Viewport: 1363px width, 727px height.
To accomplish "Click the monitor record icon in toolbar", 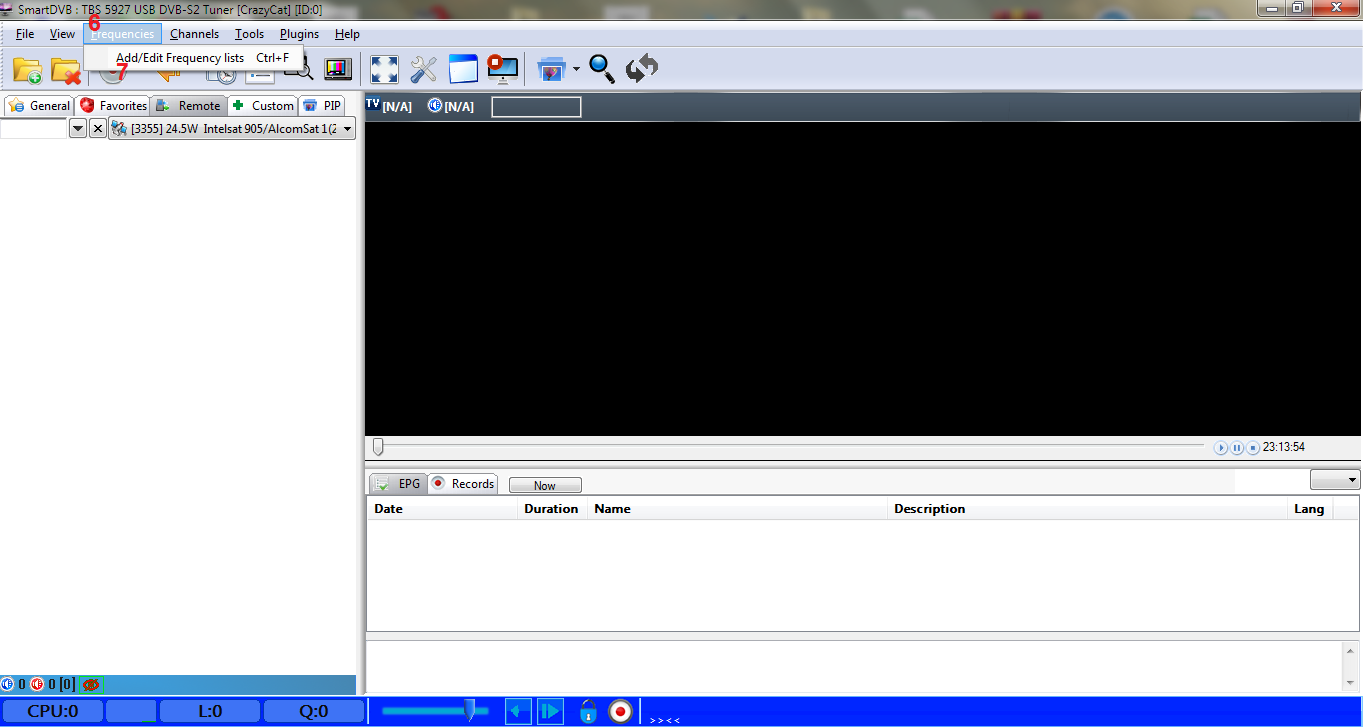I will [502, 69].
